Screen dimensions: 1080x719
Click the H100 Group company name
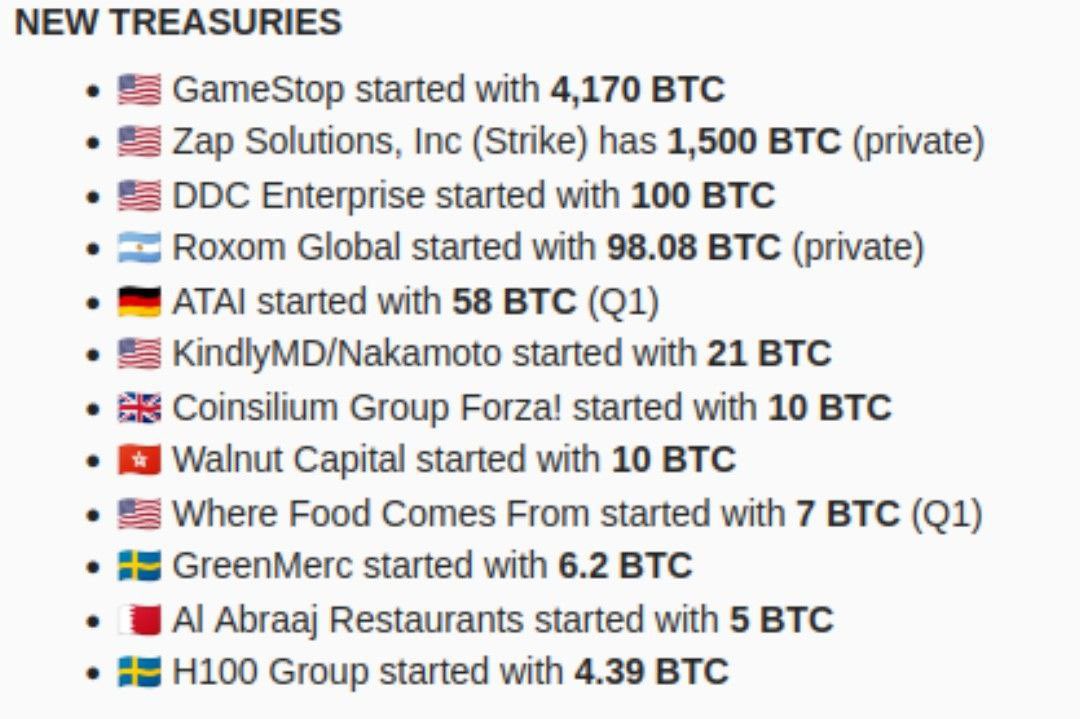tap(270, 672)
